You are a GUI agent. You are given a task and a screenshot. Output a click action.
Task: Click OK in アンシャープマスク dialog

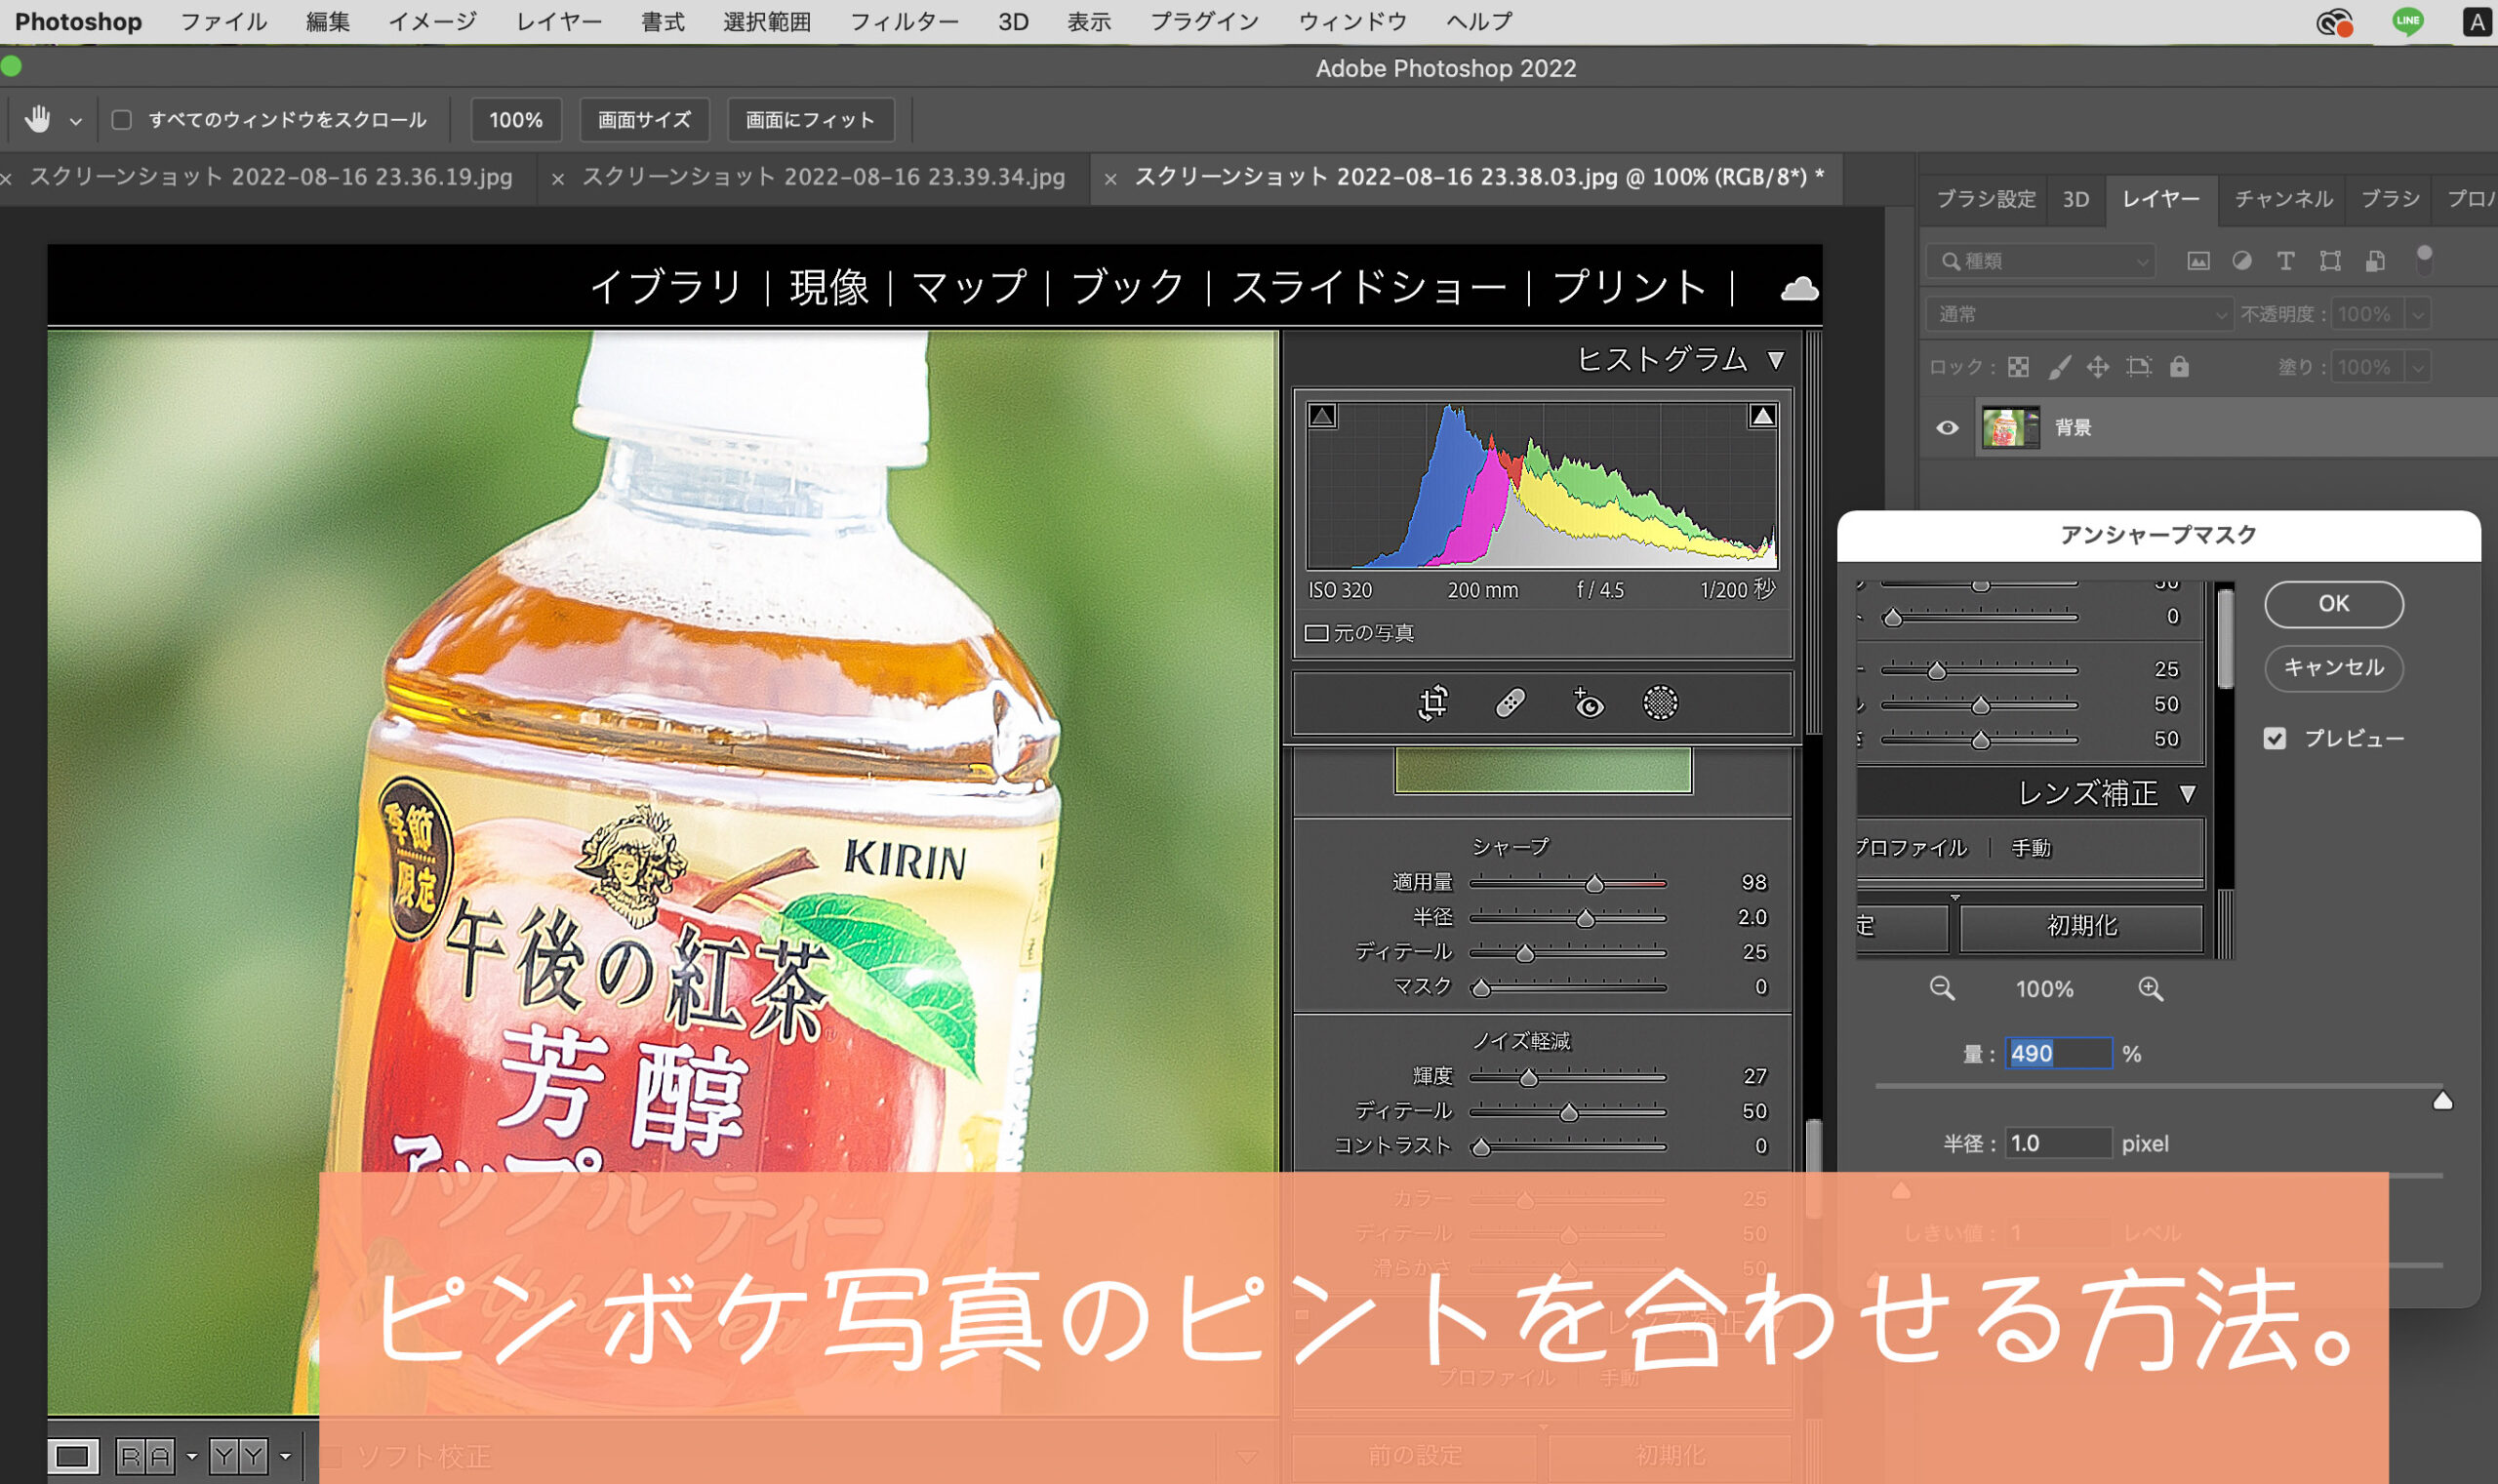(x=2333, y=604)
